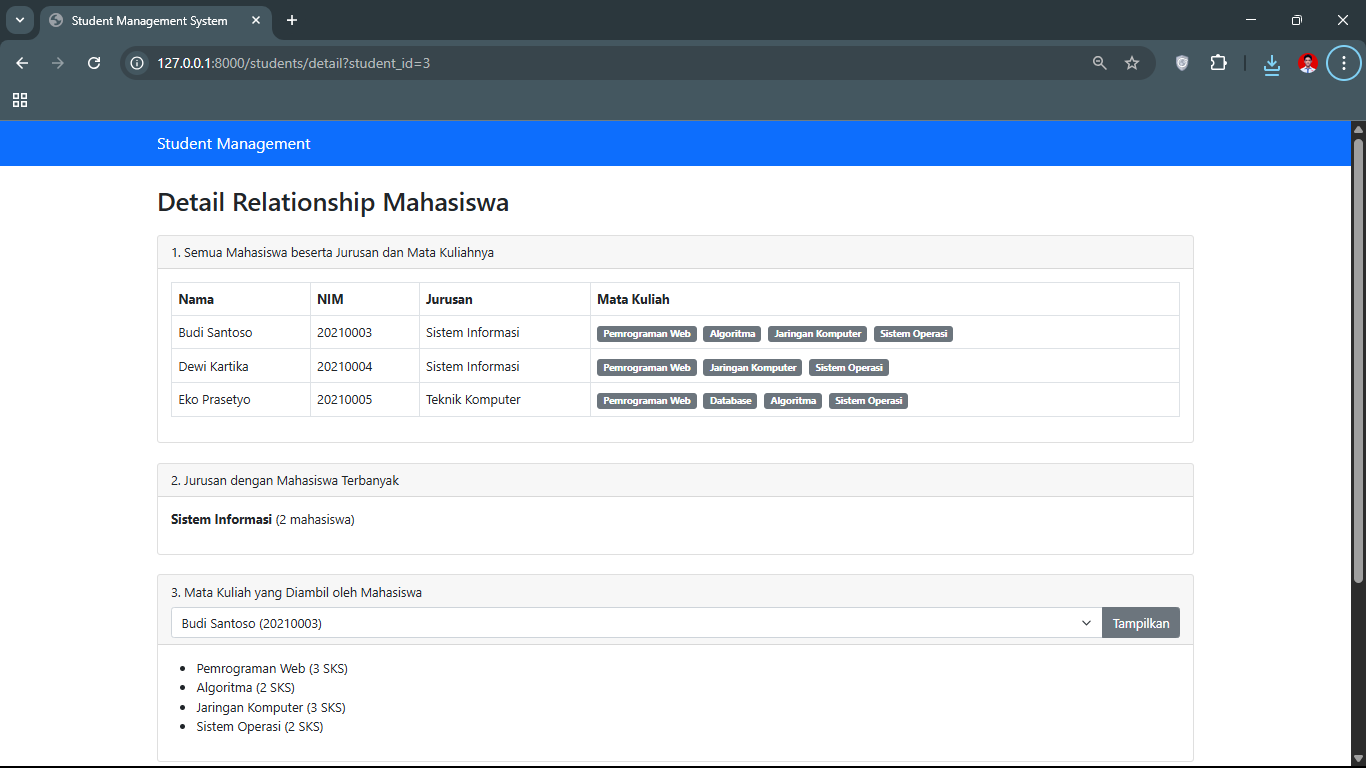
Task: View site information icon beside URL
Action: click(138, 63)
